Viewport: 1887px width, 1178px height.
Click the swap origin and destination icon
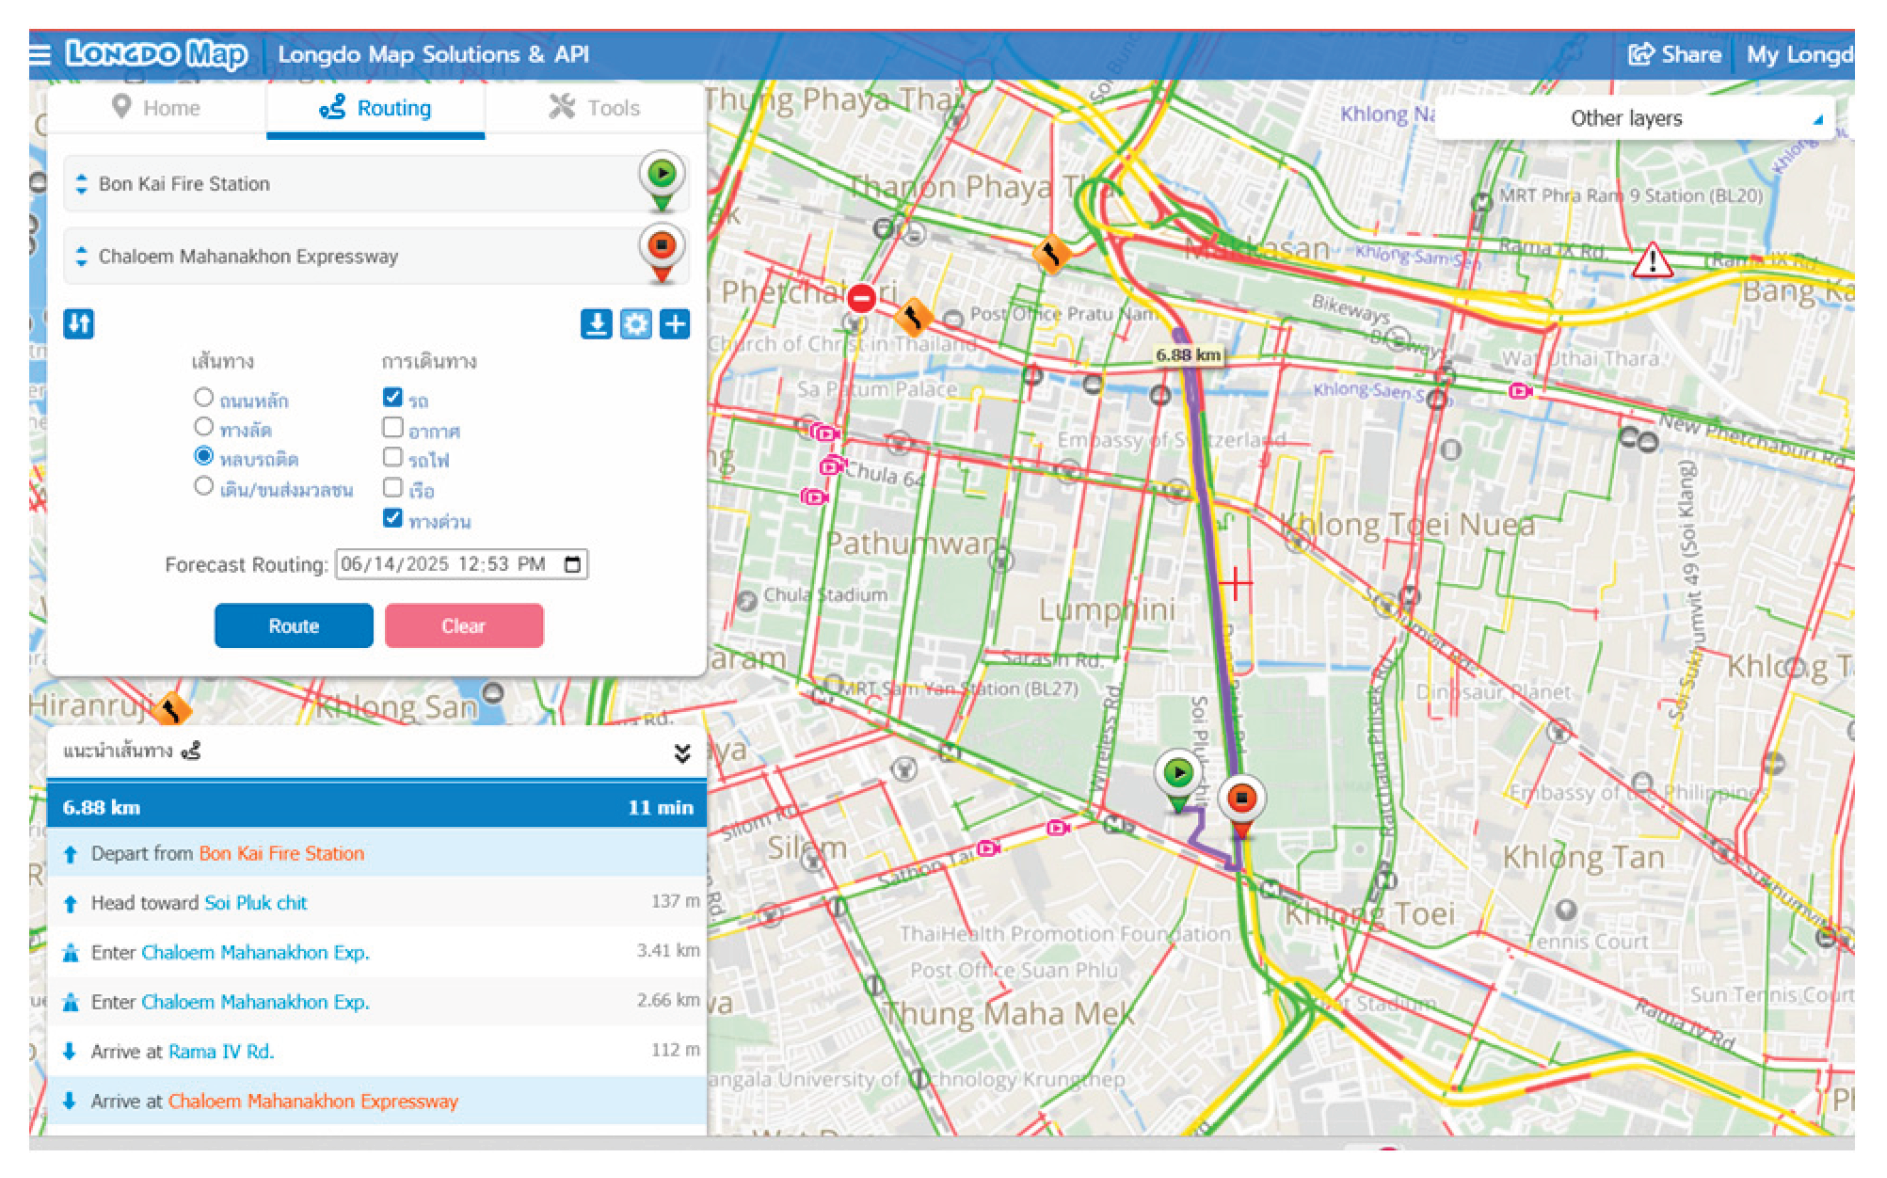click(x=79, y=324)
